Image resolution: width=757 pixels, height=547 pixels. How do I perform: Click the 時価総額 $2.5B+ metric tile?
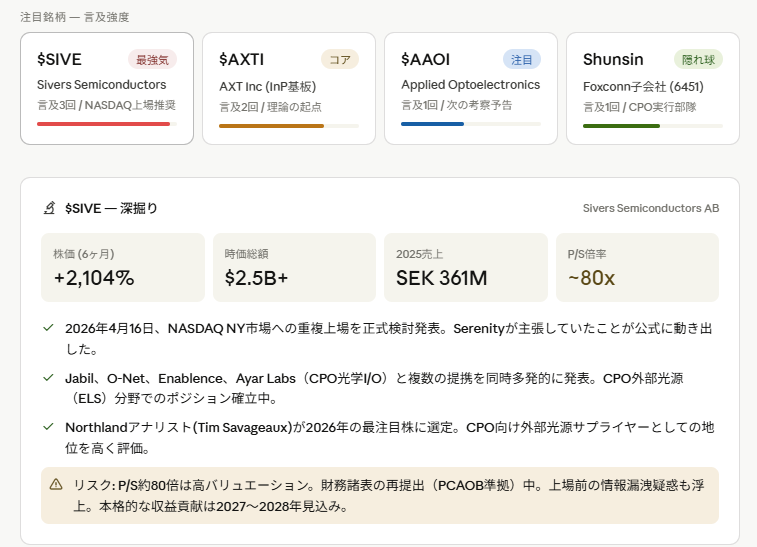294,267
